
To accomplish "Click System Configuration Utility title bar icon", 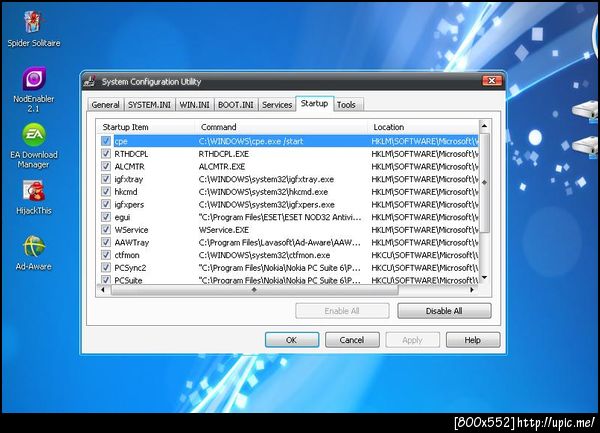I will (90, 81).
